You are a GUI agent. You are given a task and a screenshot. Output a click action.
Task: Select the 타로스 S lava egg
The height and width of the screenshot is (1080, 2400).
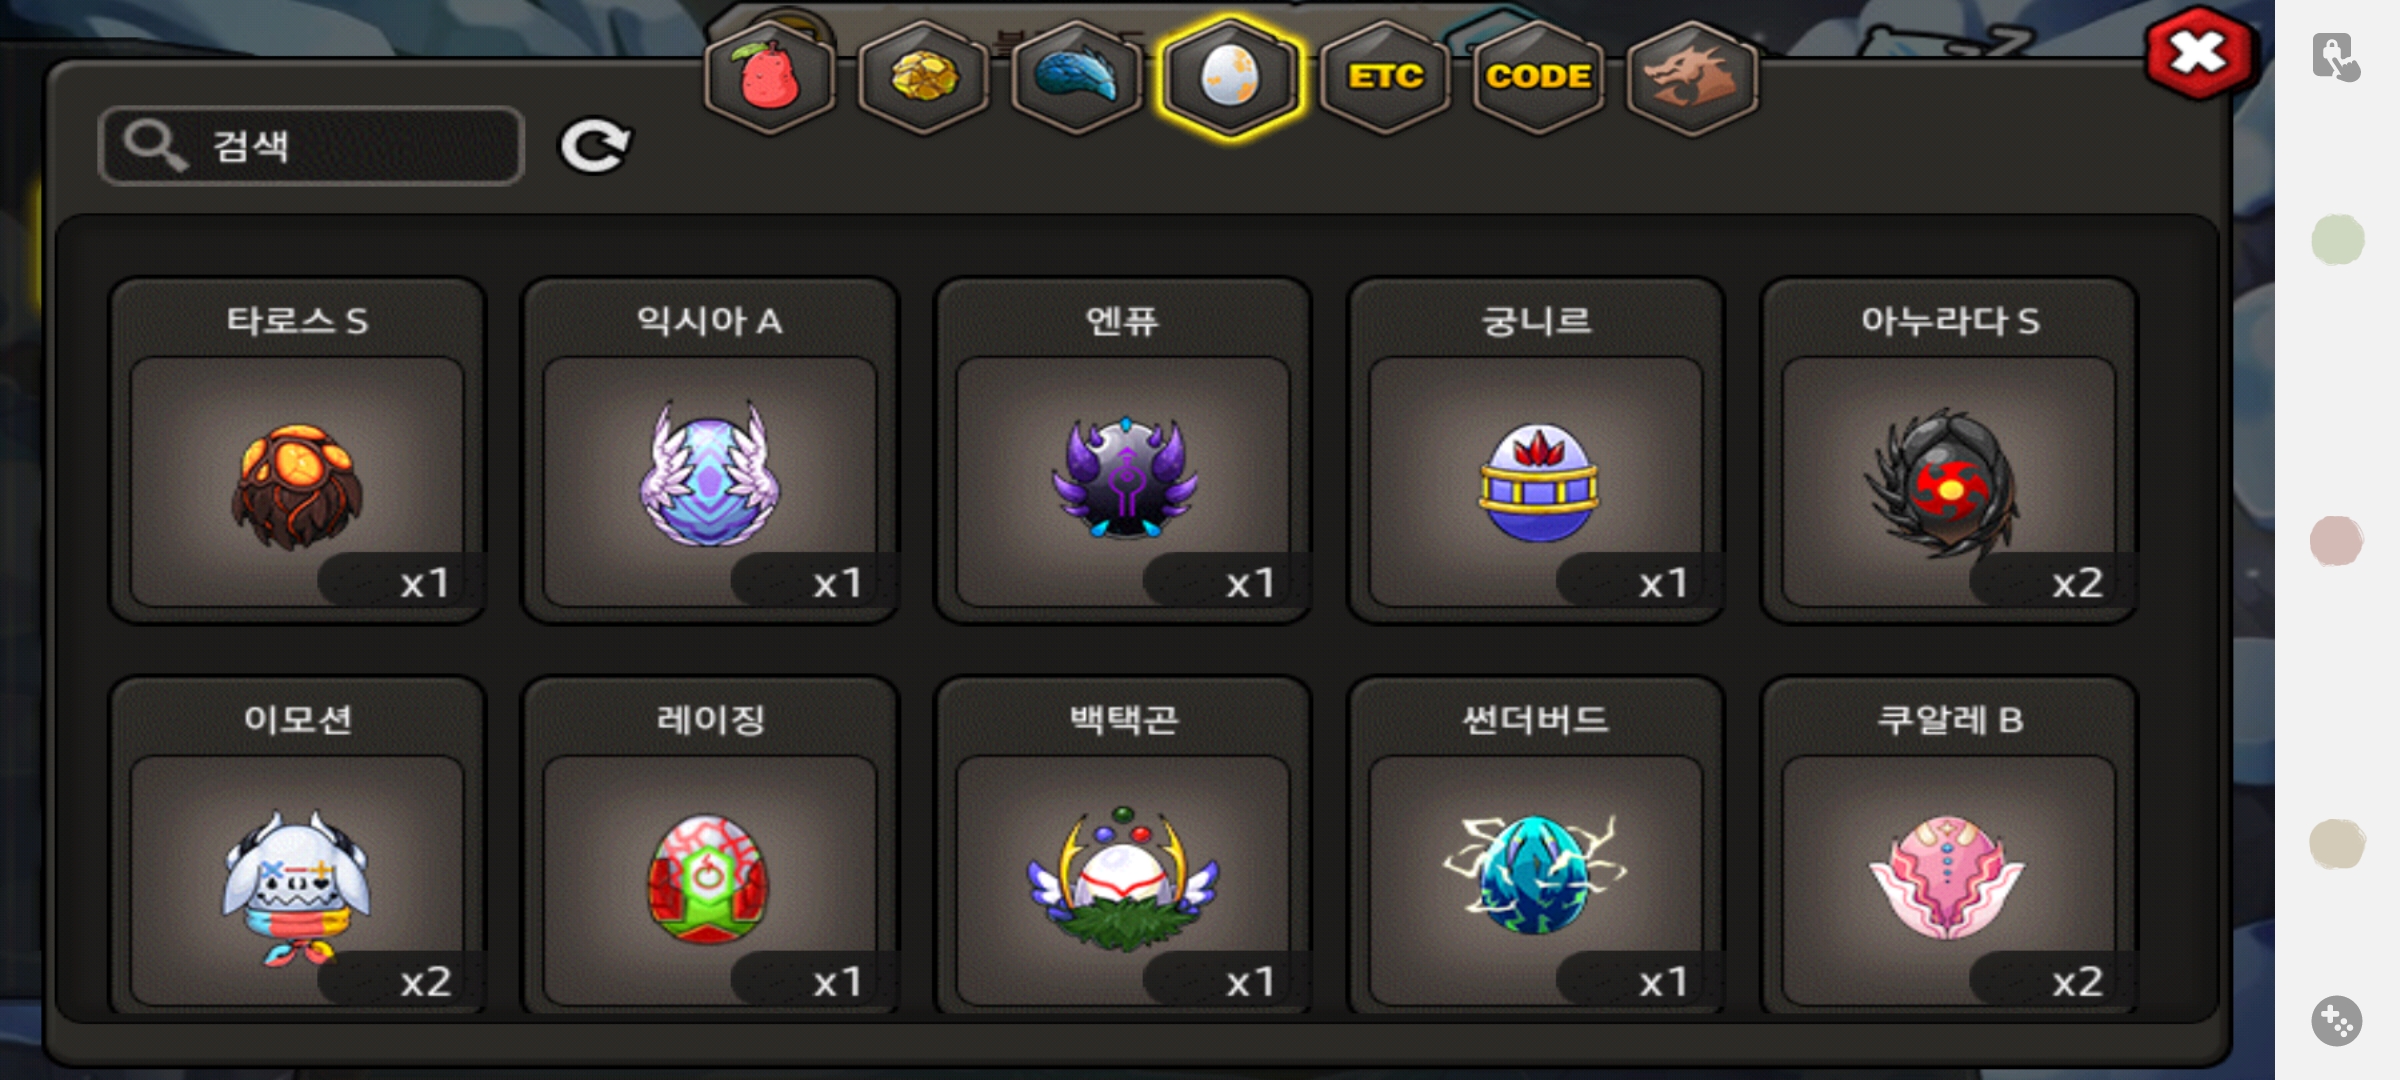(297, 451)
